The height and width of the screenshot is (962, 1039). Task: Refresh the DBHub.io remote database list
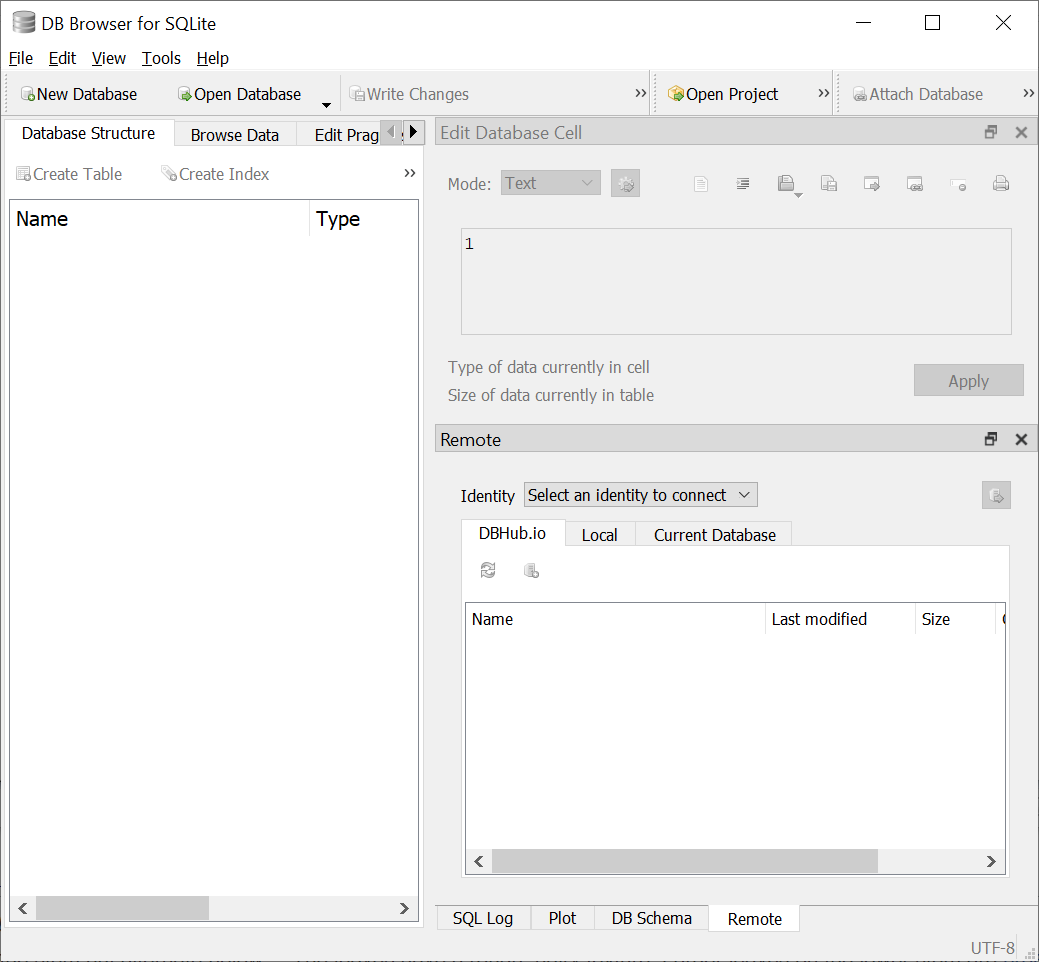pos(488,570)
